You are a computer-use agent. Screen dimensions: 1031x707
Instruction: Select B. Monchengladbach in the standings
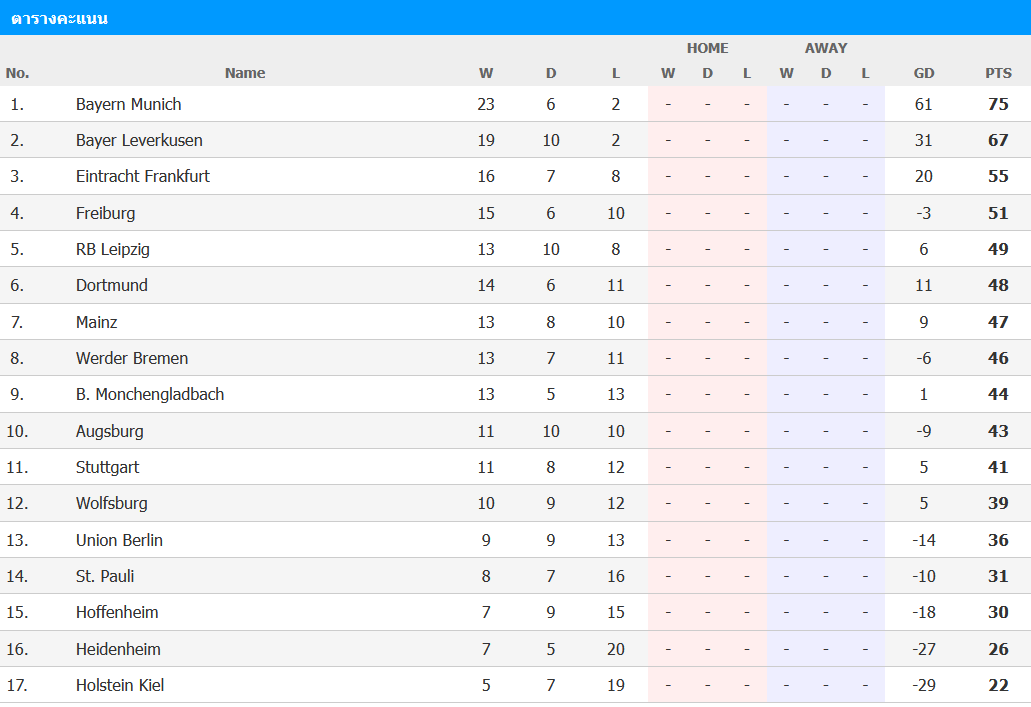(150, 395)
